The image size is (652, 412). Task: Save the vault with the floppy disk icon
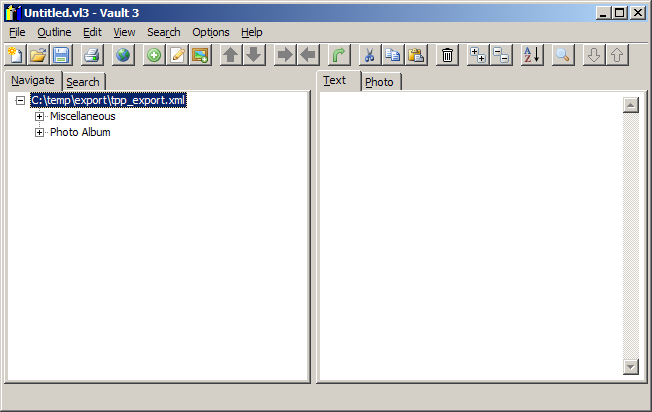tap(61, 55)
